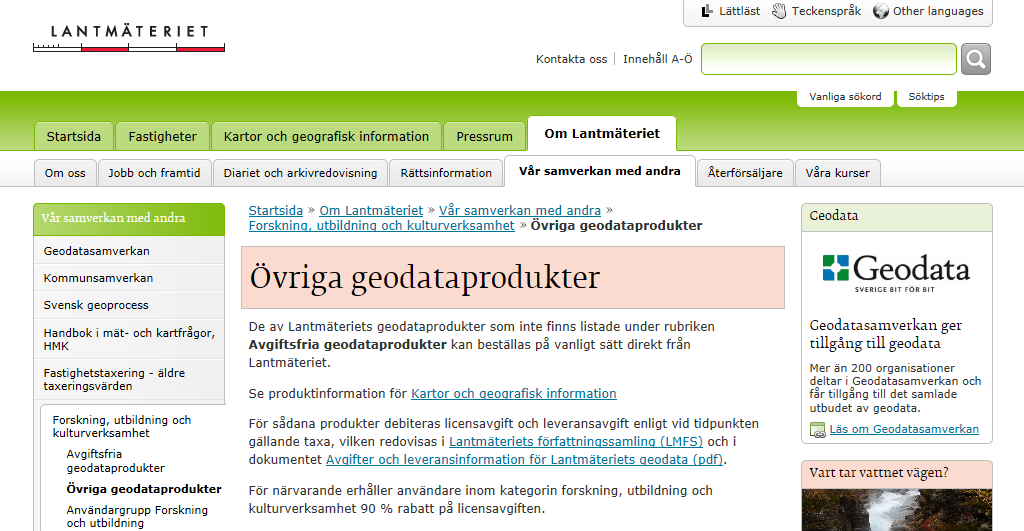
Task: Switch to the Fastigheter tab
Action: click(x=163, y=137)
